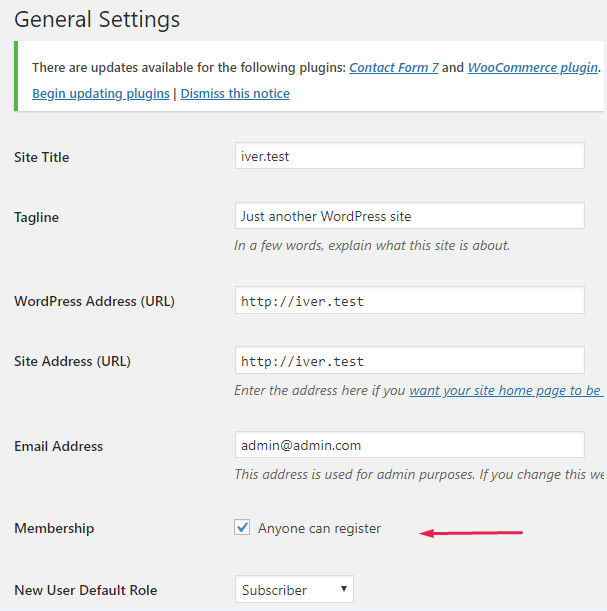Open the WooCommerce plugin link
Image resolution: width=607 pixels, height=611 pixels.
tap(533, 68)
